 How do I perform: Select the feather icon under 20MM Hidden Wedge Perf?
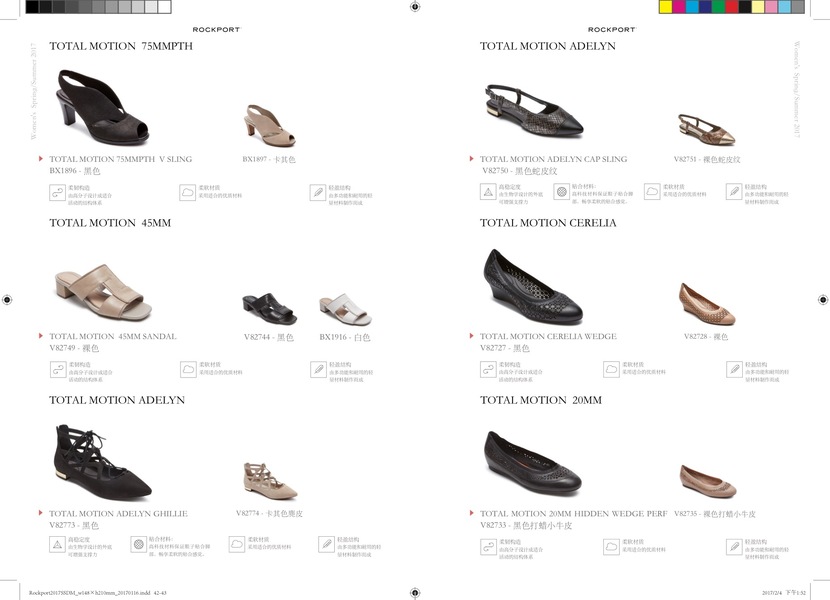pos(734,547)
